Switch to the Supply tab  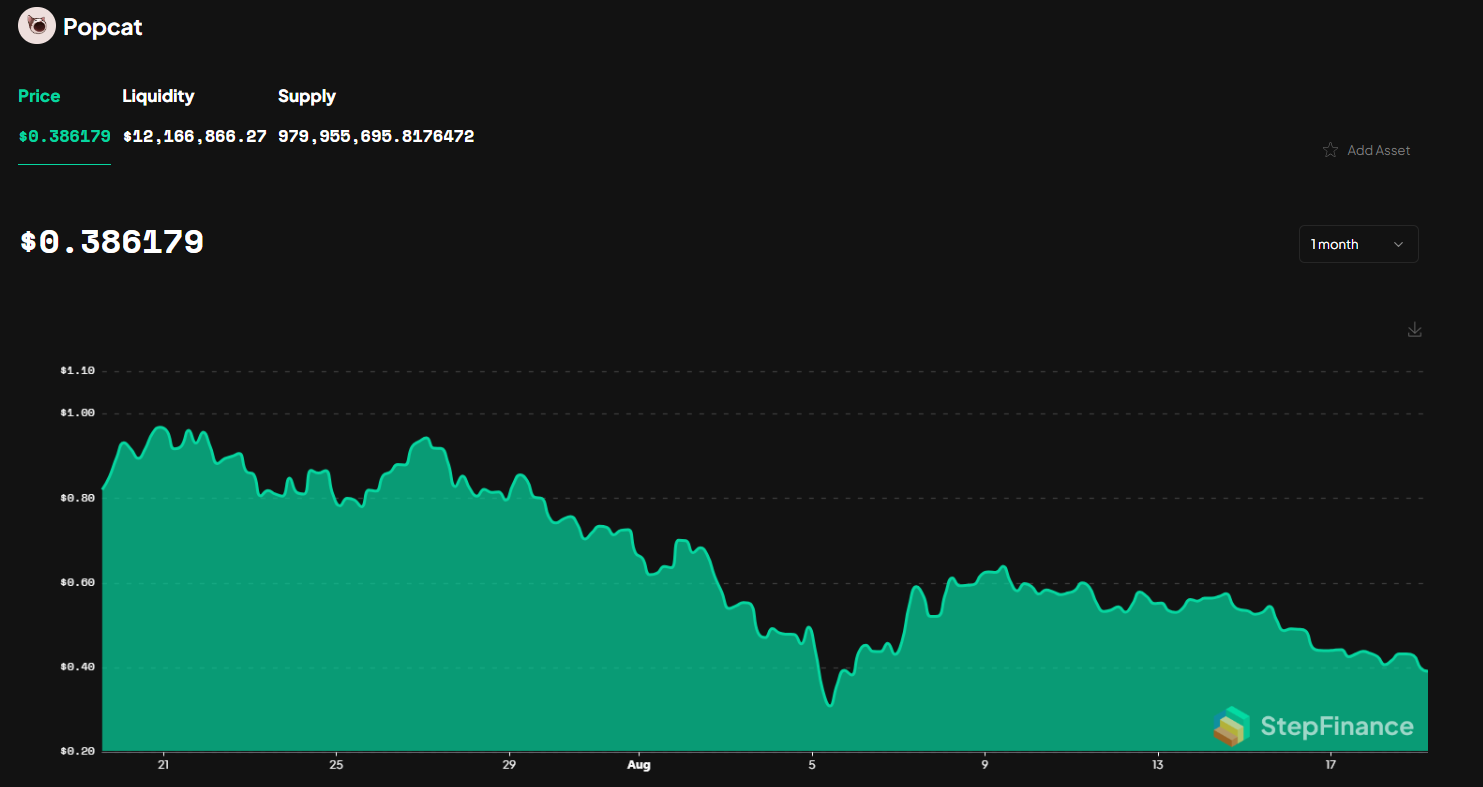(x=306, y=96)
